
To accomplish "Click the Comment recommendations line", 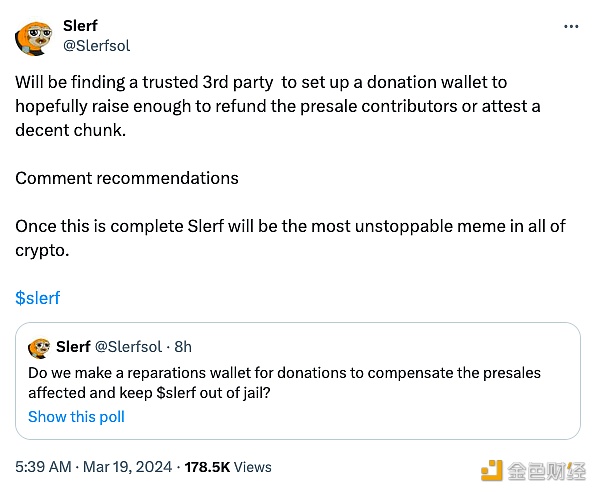I will tap(127, 178).
